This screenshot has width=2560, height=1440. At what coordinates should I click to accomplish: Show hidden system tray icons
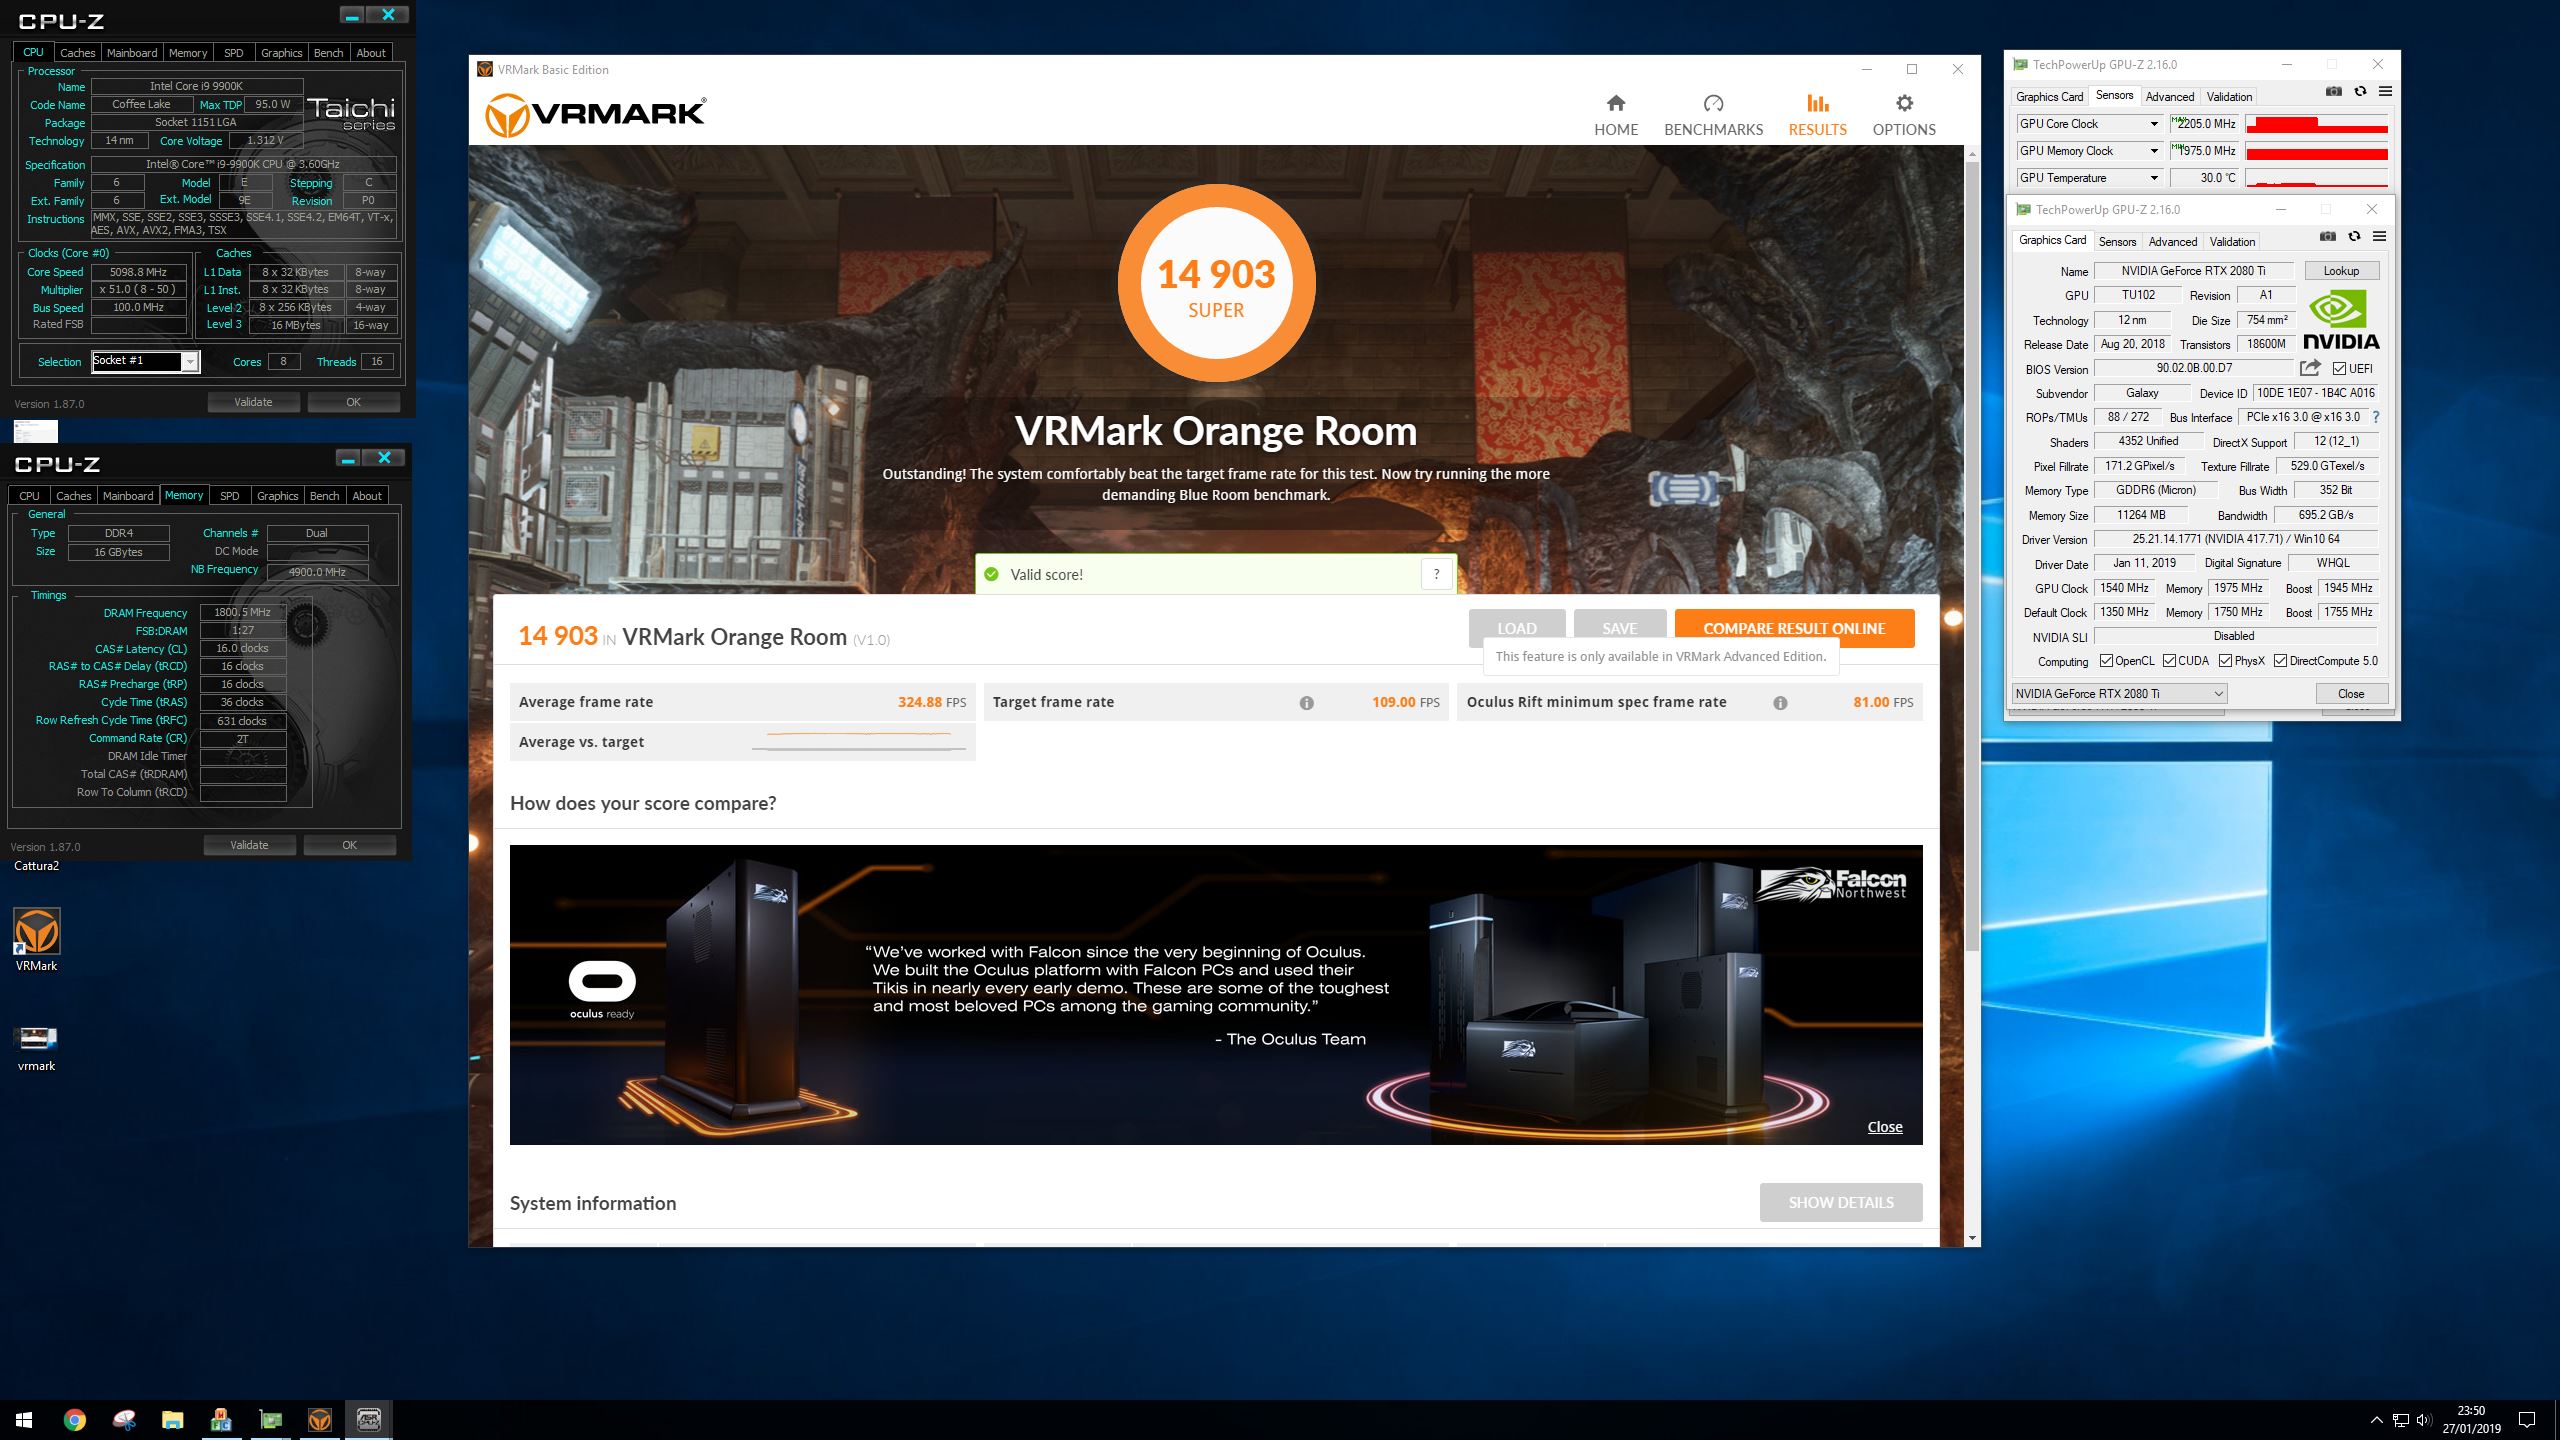click(2376, 1420)
